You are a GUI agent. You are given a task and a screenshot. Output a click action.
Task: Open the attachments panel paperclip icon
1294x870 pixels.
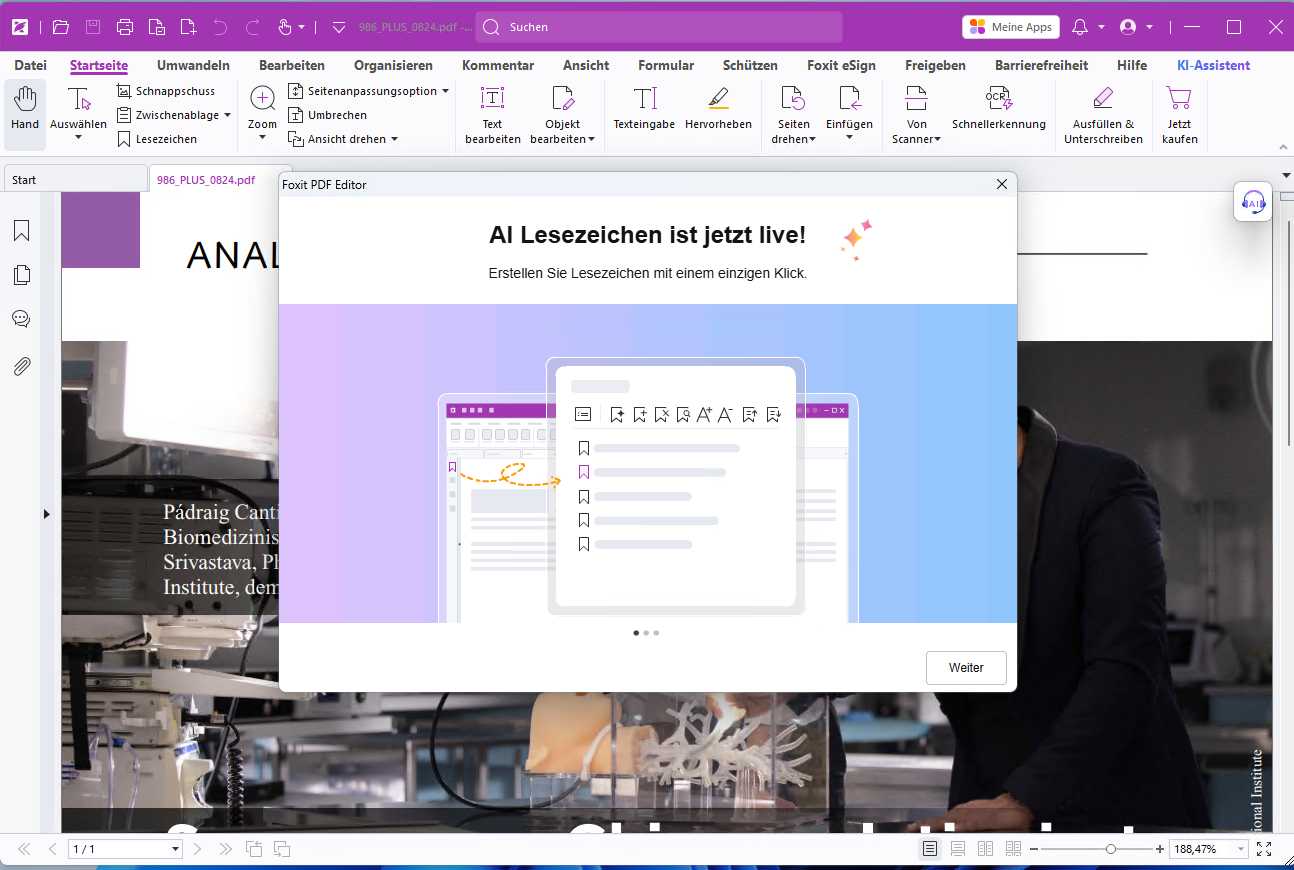pos(21,366)
